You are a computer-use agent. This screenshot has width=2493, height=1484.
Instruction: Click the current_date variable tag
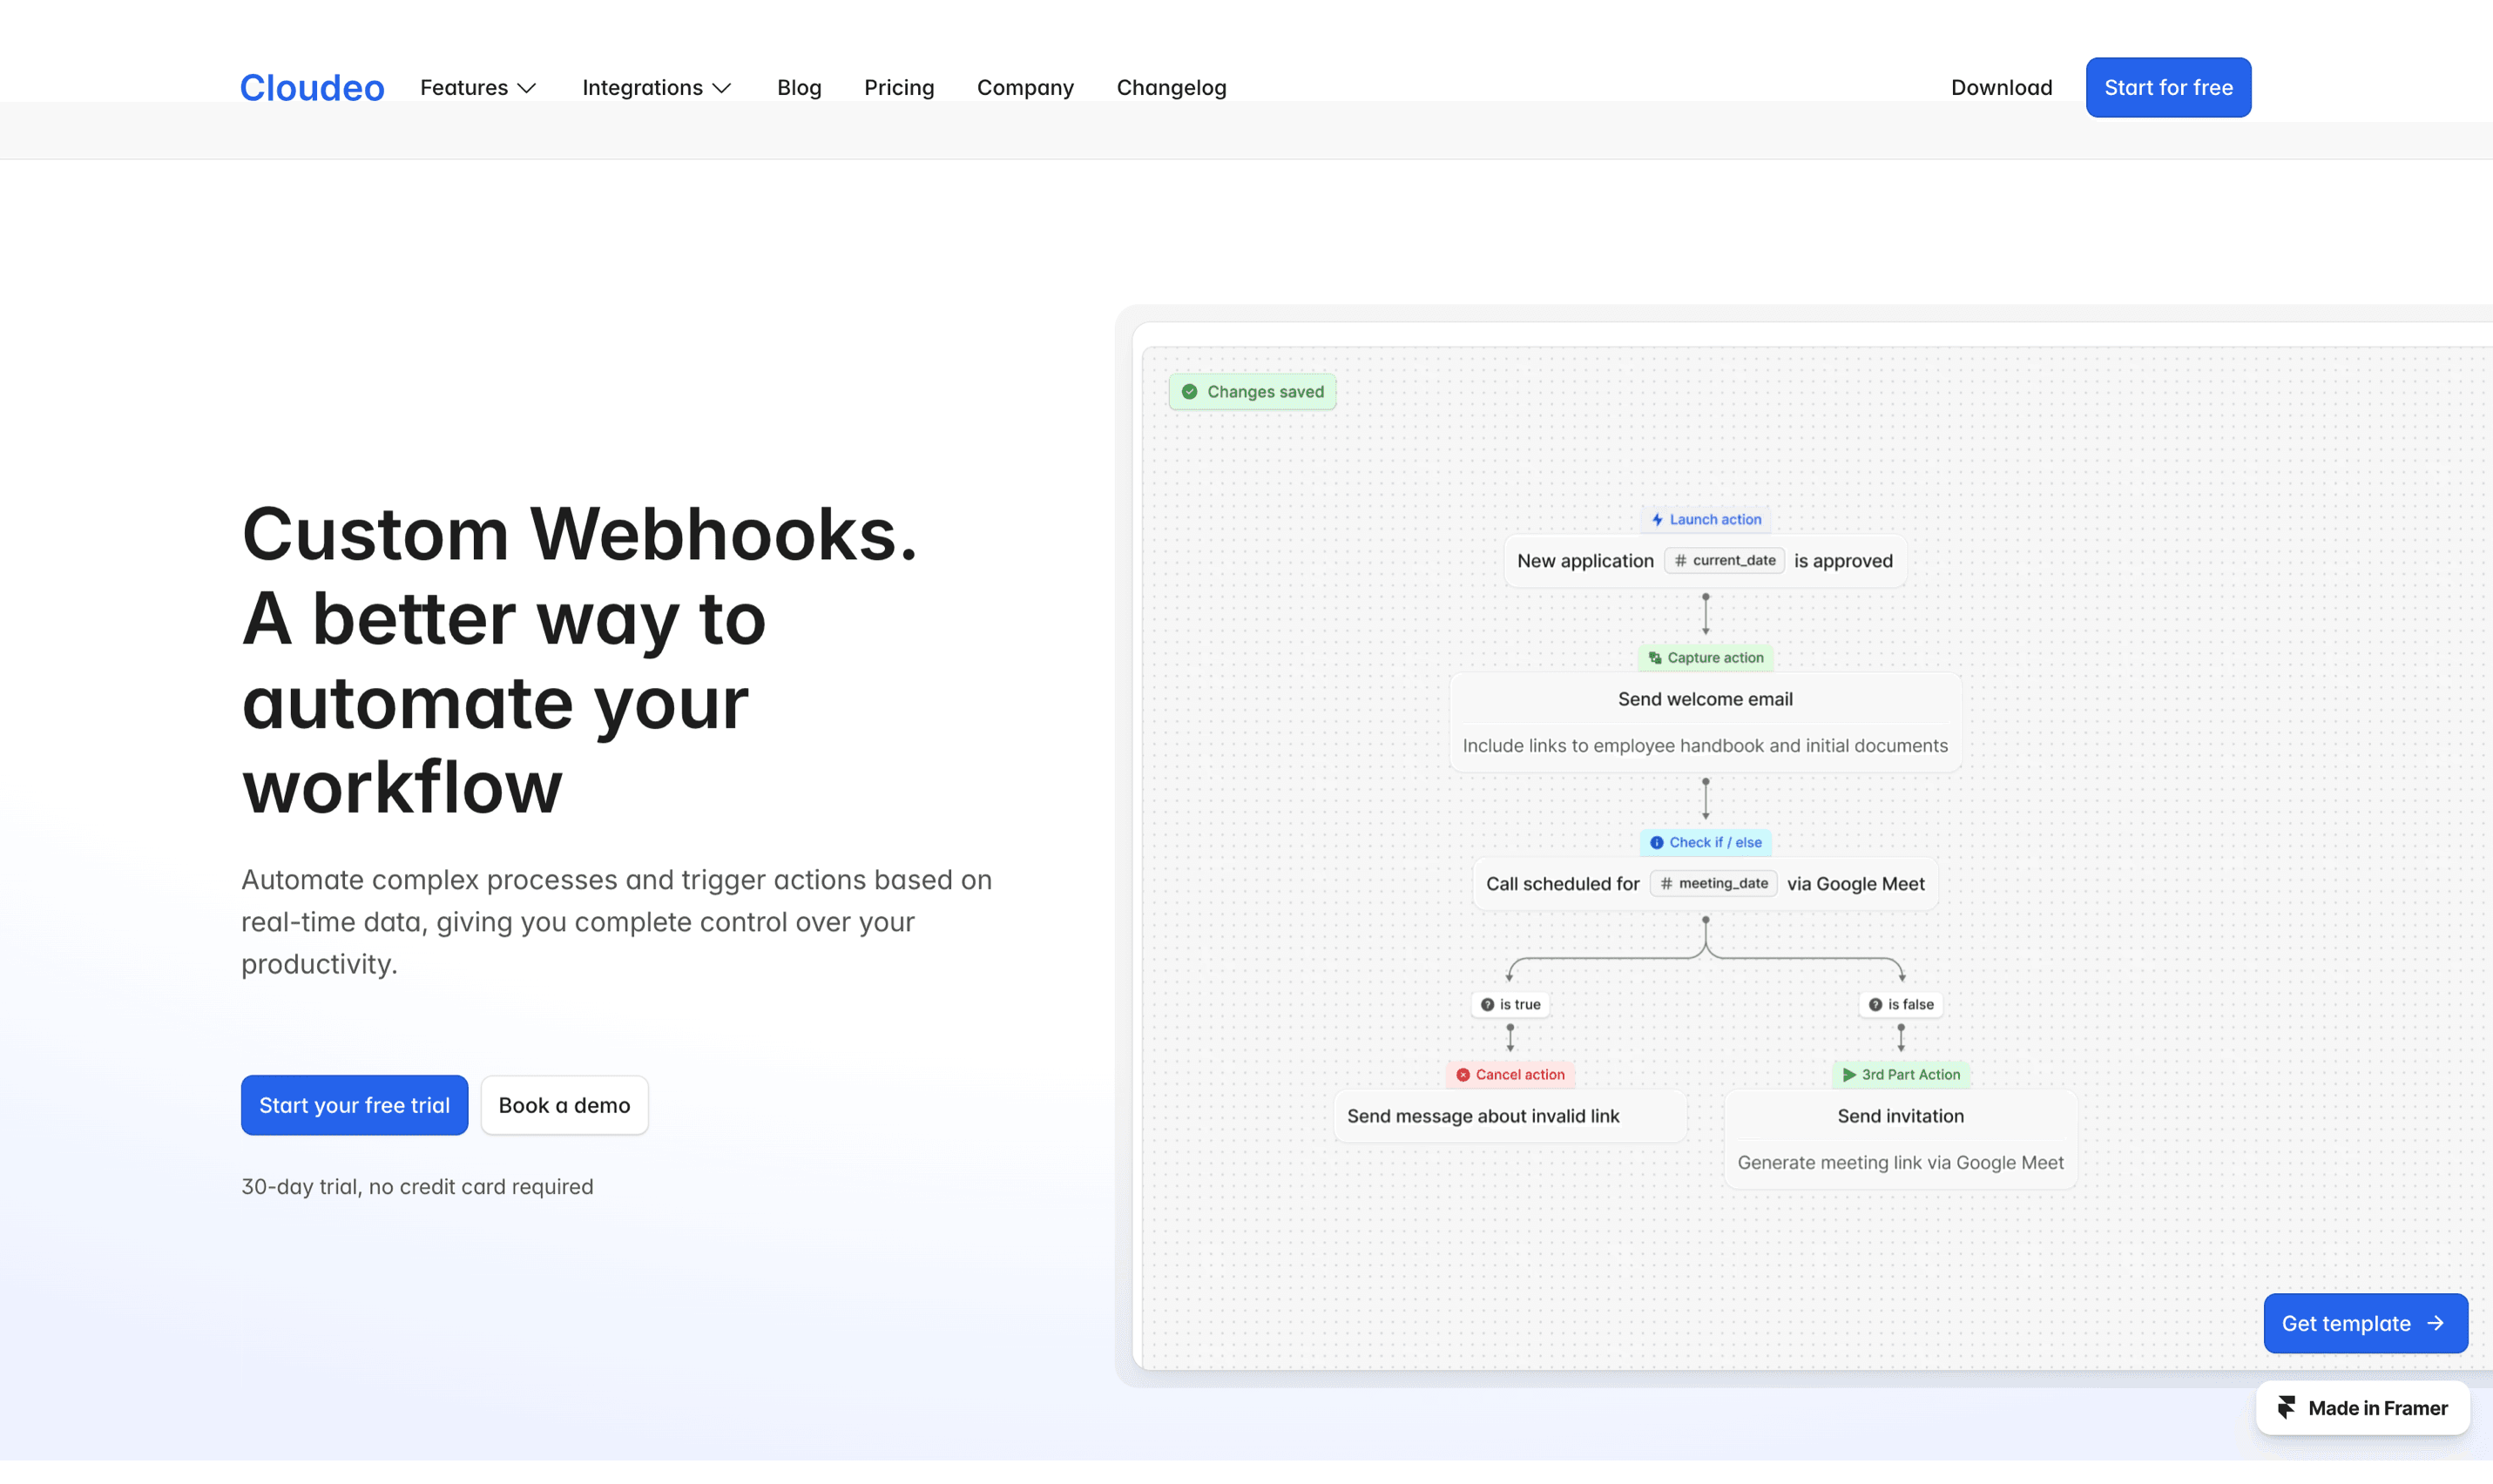point(1724,561)
